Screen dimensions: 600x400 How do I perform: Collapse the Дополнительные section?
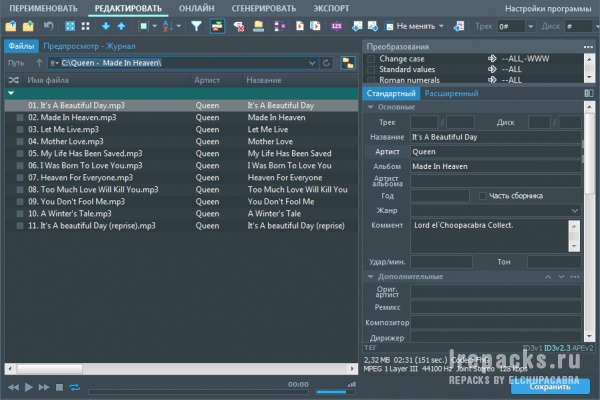click(370, 276)
